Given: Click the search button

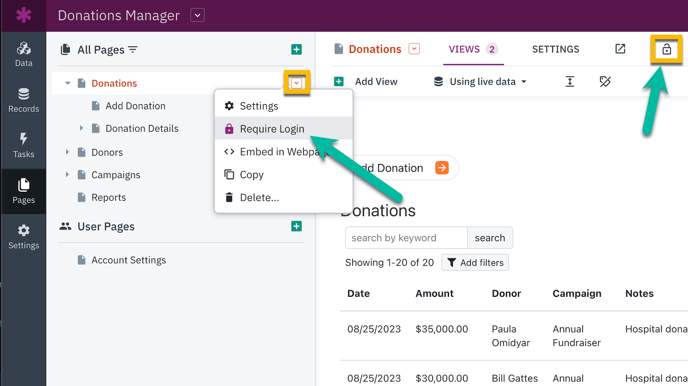Looking at the screenshot, I should pyautogui.click(x=490, y=238).
